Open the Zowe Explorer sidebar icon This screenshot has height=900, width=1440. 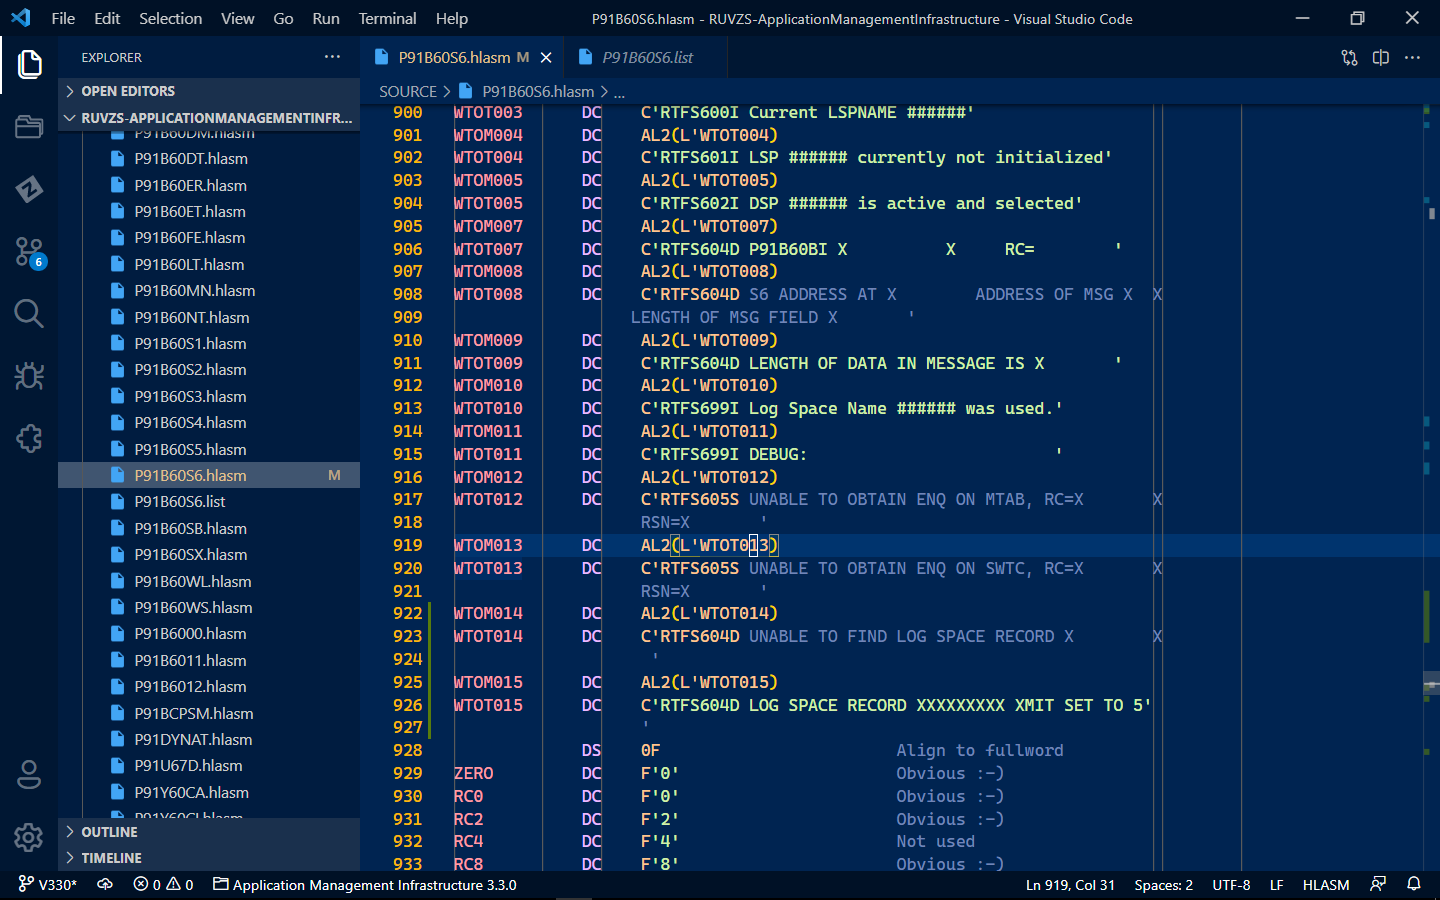[x=28, y=190]
